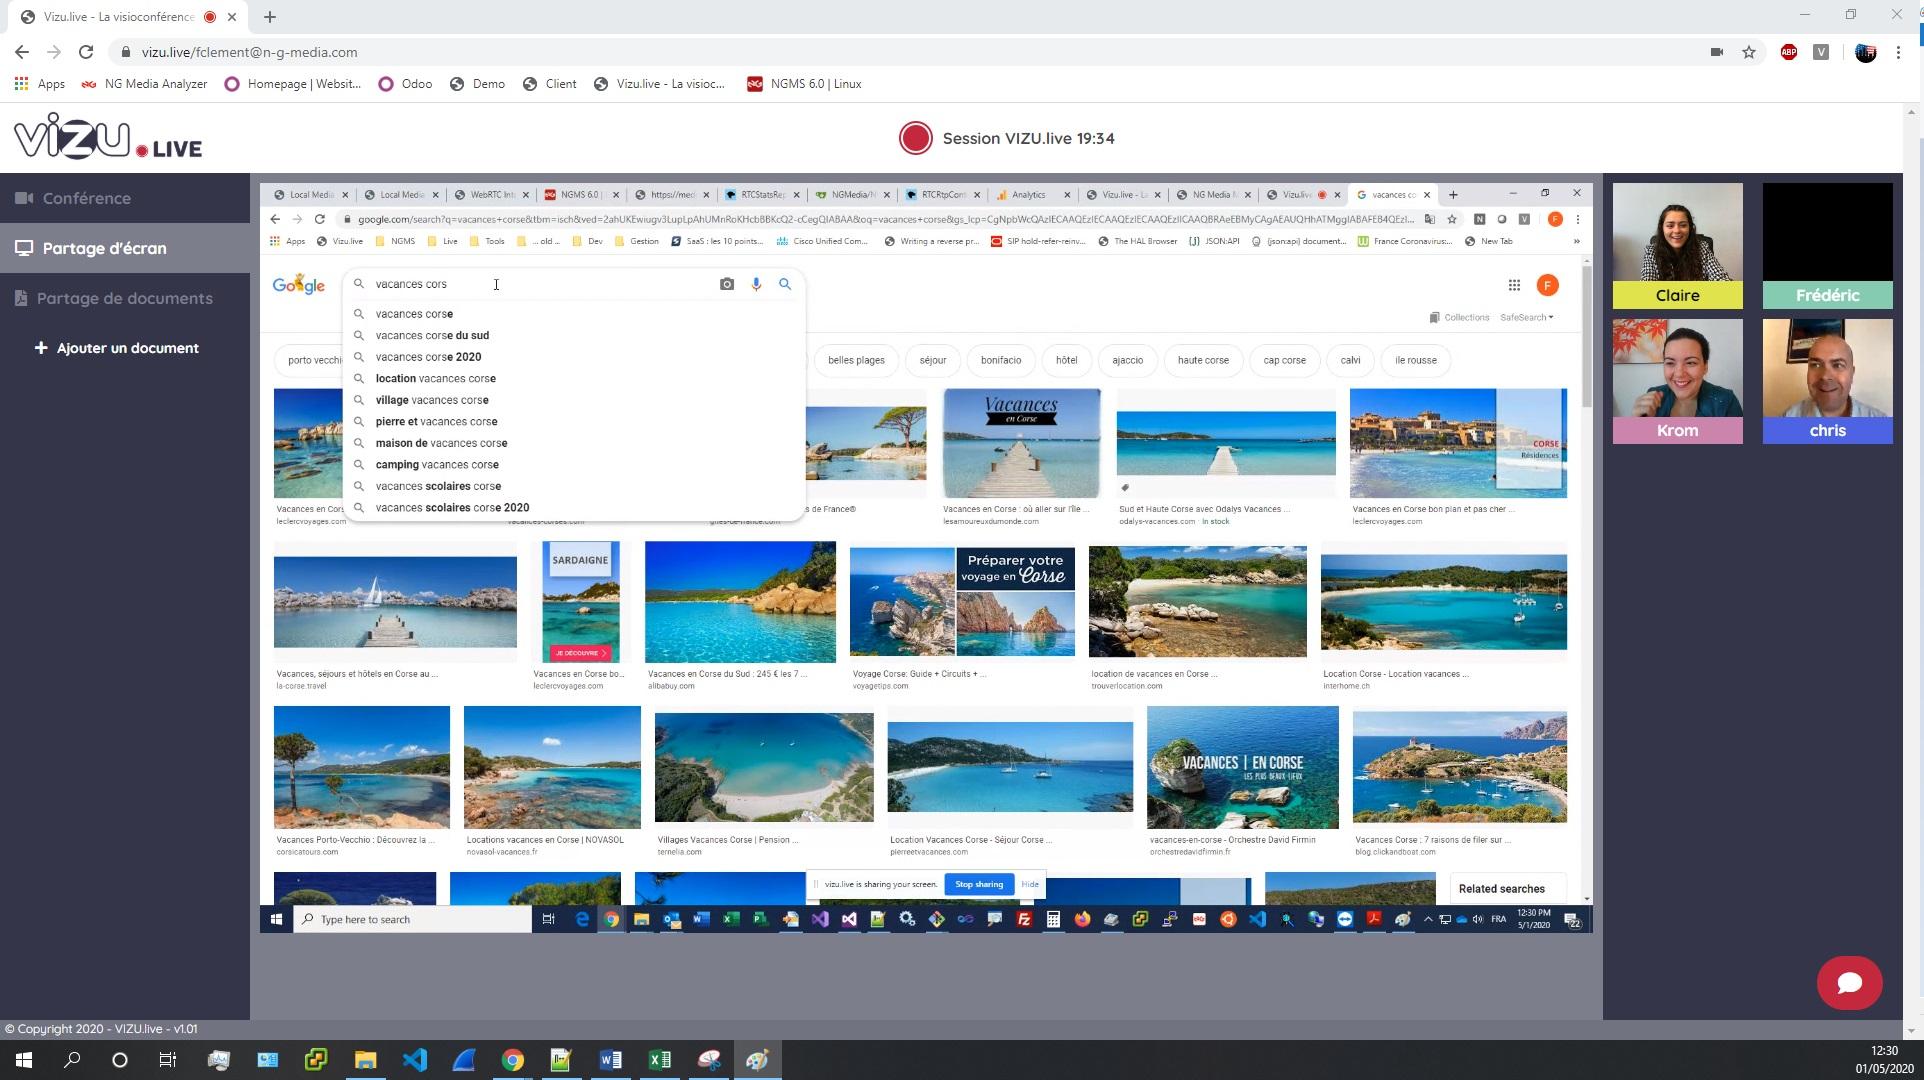Click the Google search input field
The height and width of the screenshot is (1080, 1924).
pos(540,284)
